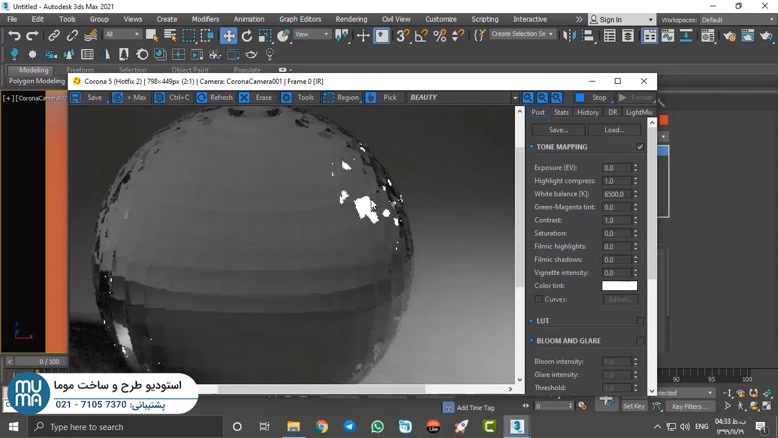Open the Graph Editors menu
Viewport: 778px width, 438px height.
coord(300,19)
